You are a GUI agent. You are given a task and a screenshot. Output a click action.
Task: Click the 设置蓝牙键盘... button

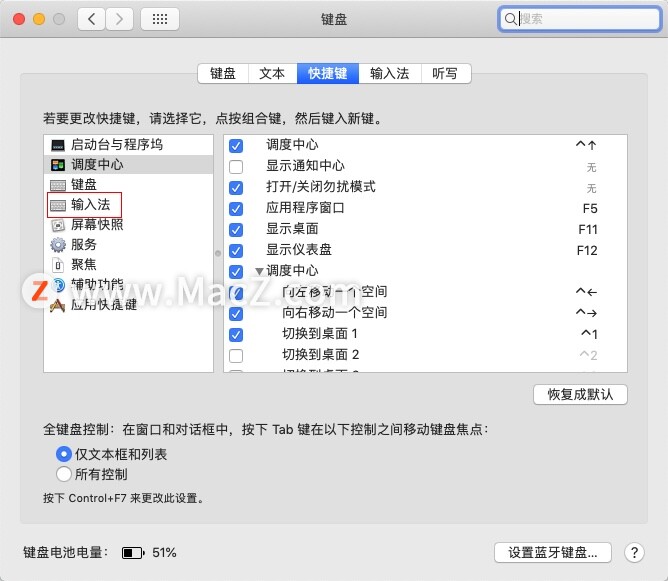(x=553, y=552)
